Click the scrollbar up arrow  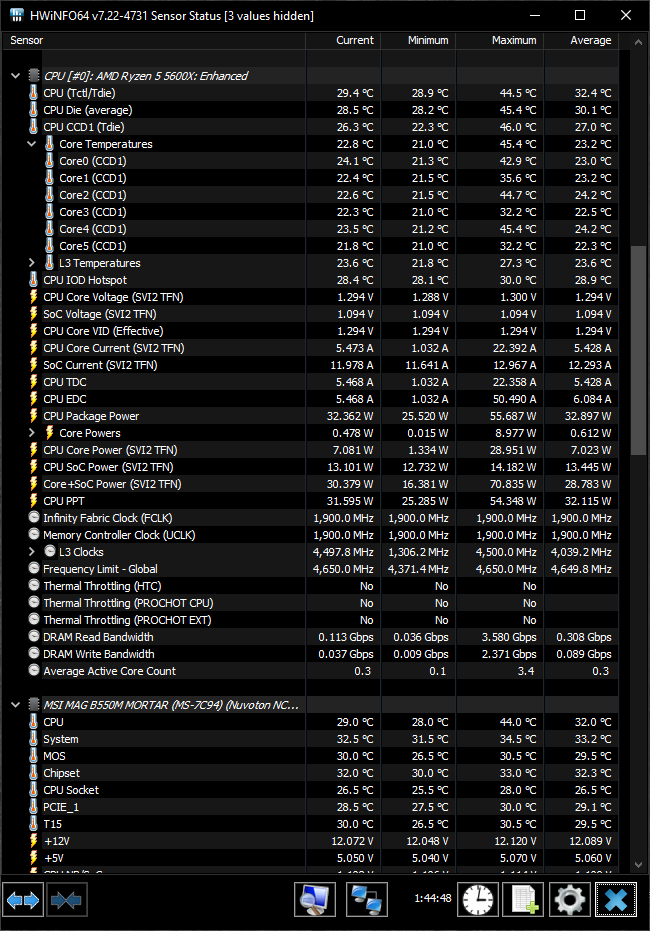(638, 42)
